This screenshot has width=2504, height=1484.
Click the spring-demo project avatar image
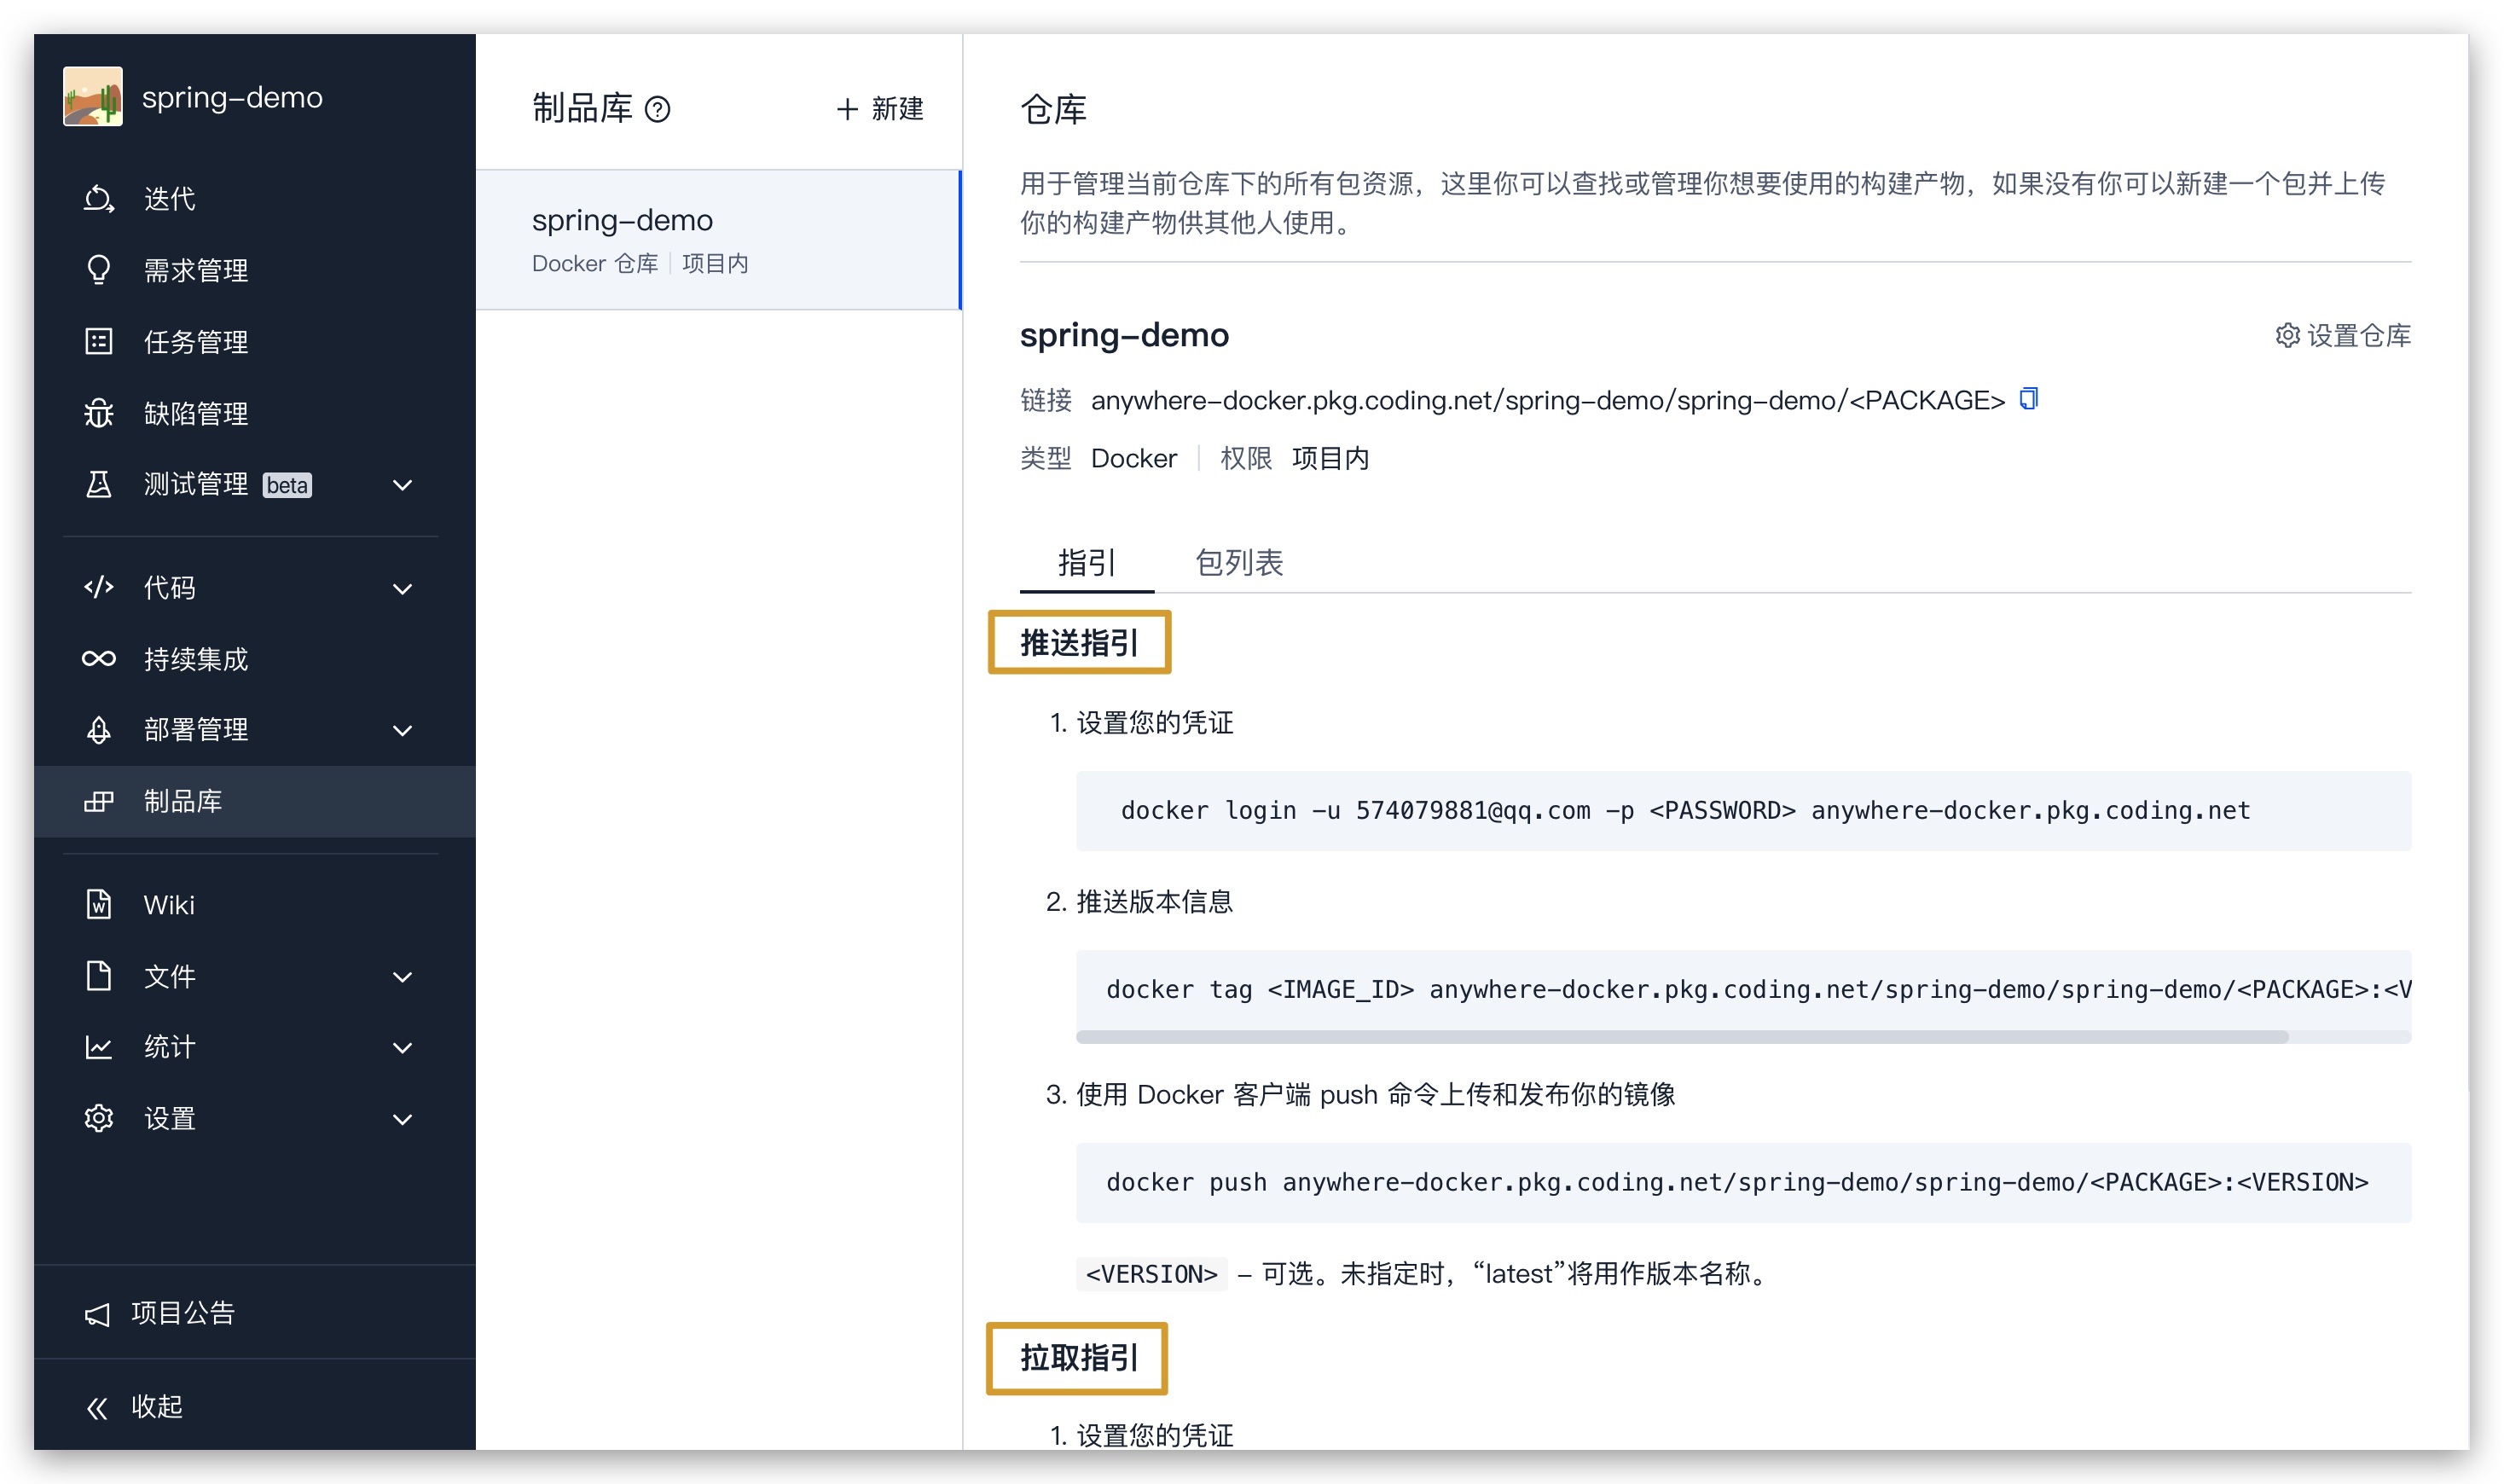pyautogui.click(x=93, y=97)
